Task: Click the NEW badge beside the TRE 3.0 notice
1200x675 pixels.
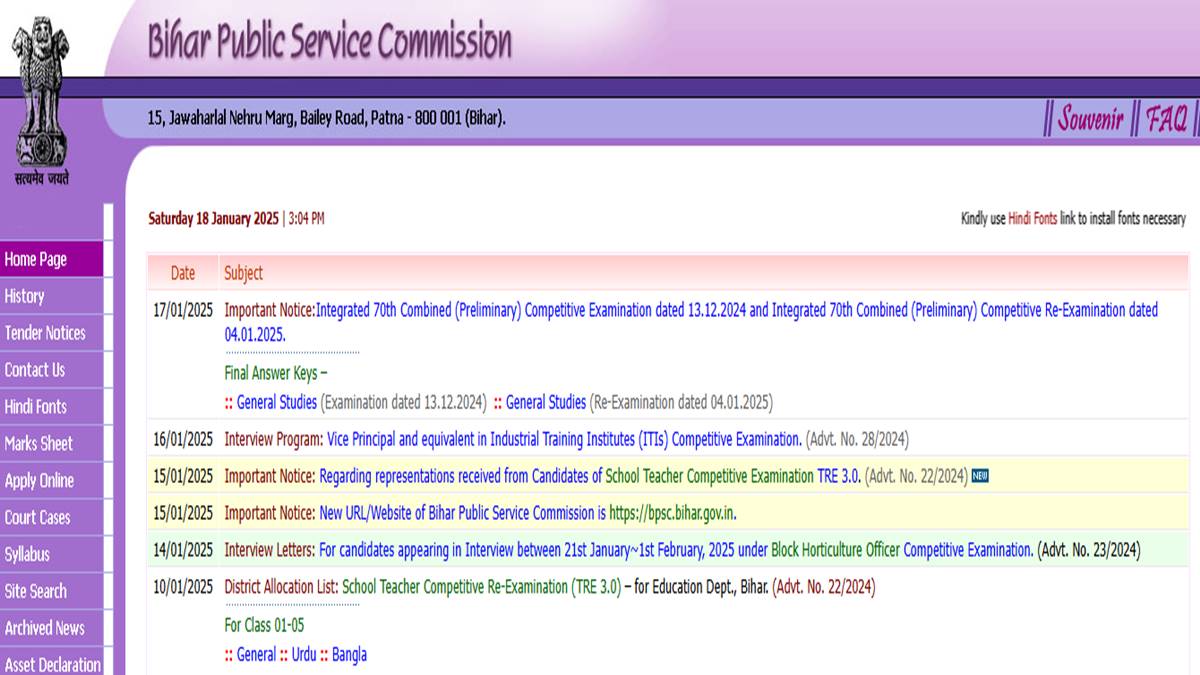Action: [x=978, y=477]
